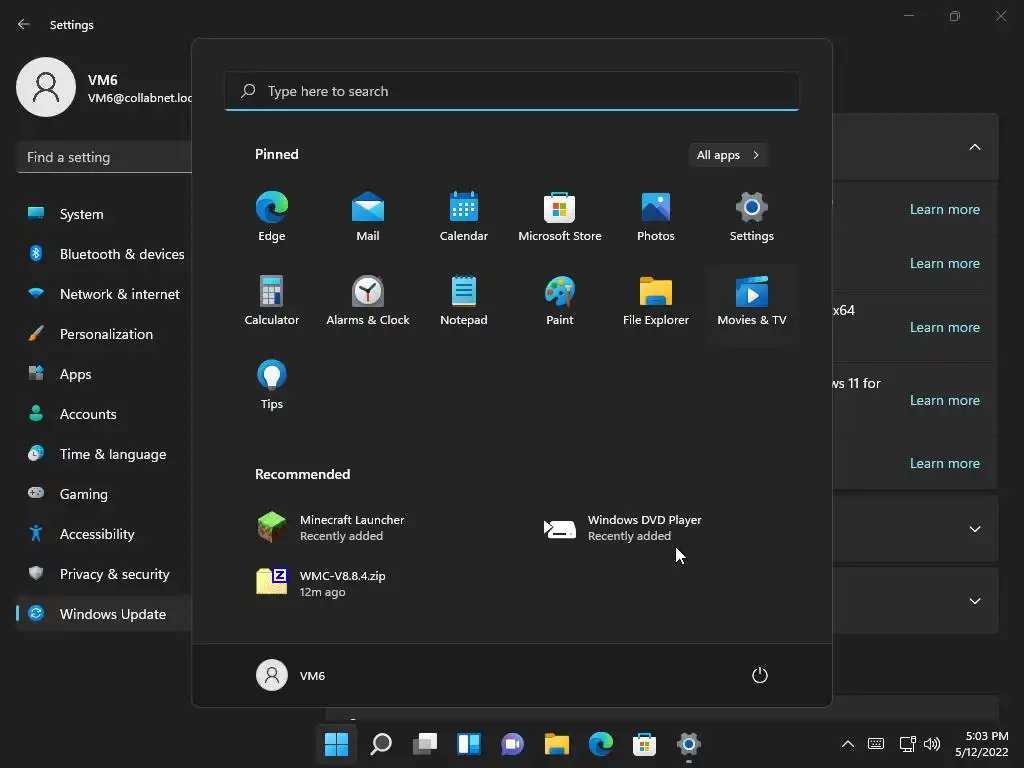
Task: Select System in Settings sidebar
Action: point(104,214)
